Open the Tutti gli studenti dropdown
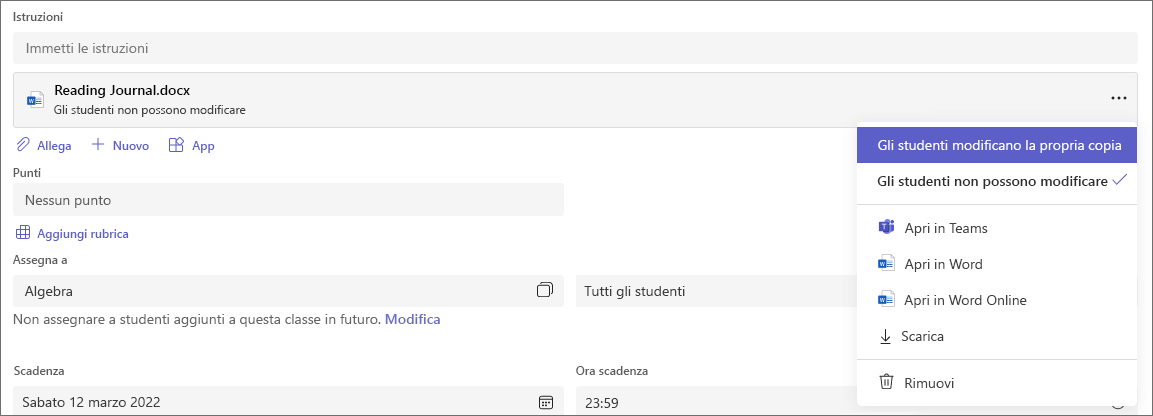Viewport: 1153px width, 416px height. click(x=717, y=291)
